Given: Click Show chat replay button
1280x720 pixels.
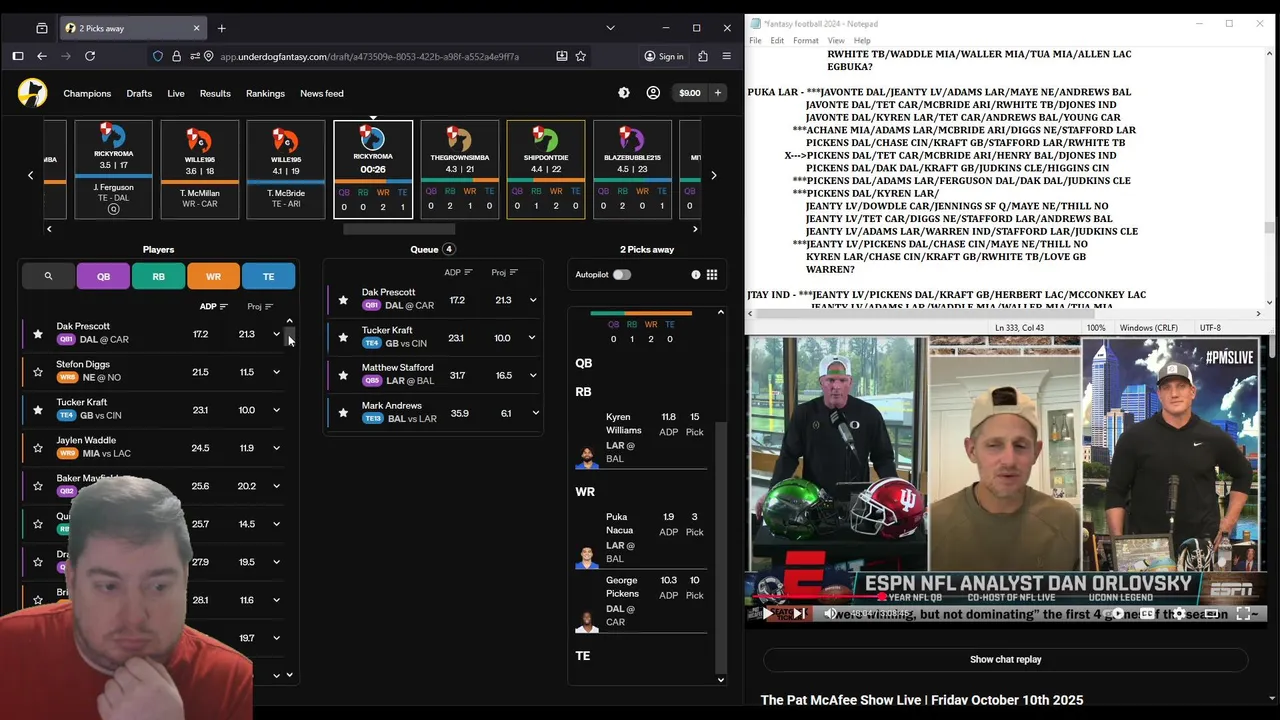Looking at the screenshot, I should (x=1005, y=659).
